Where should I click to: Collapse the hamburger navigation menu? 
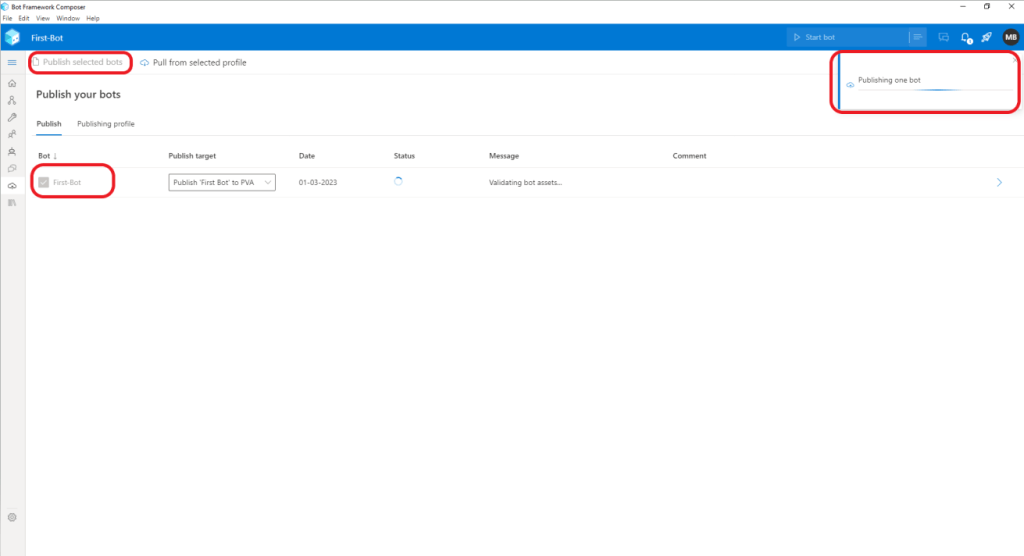12,63
